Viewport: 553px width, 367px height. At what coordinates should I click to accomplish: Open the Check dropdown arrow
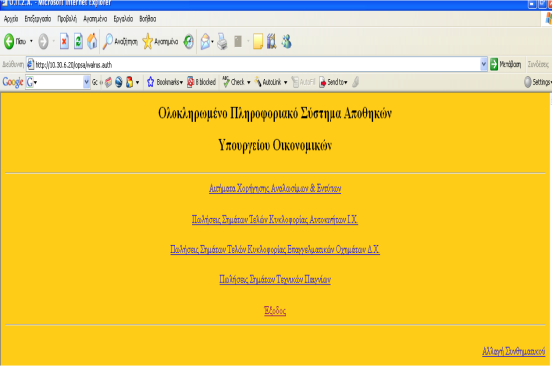click(249, 82)
